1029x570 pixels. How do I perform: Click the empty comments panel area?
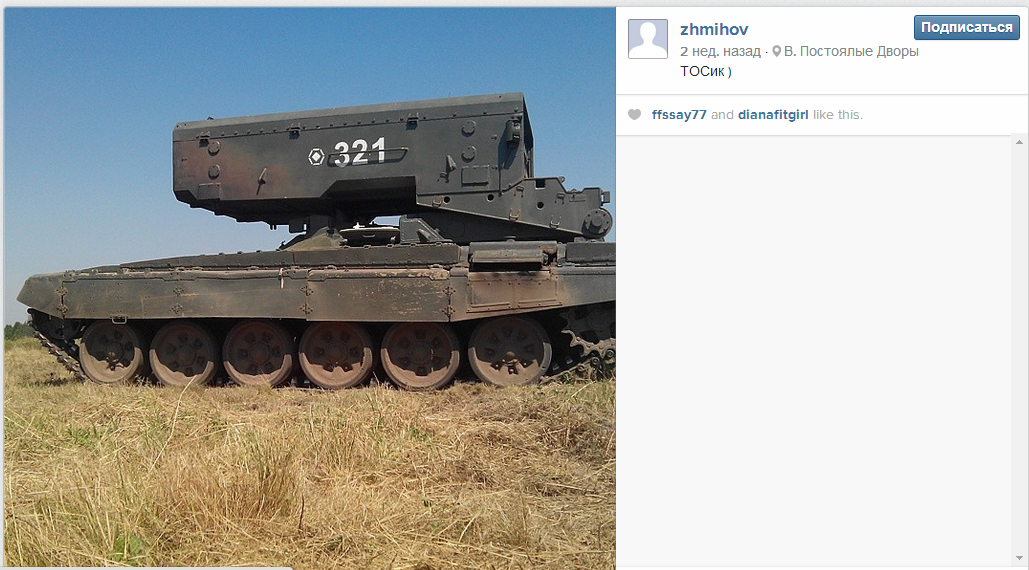coord(814,350)
